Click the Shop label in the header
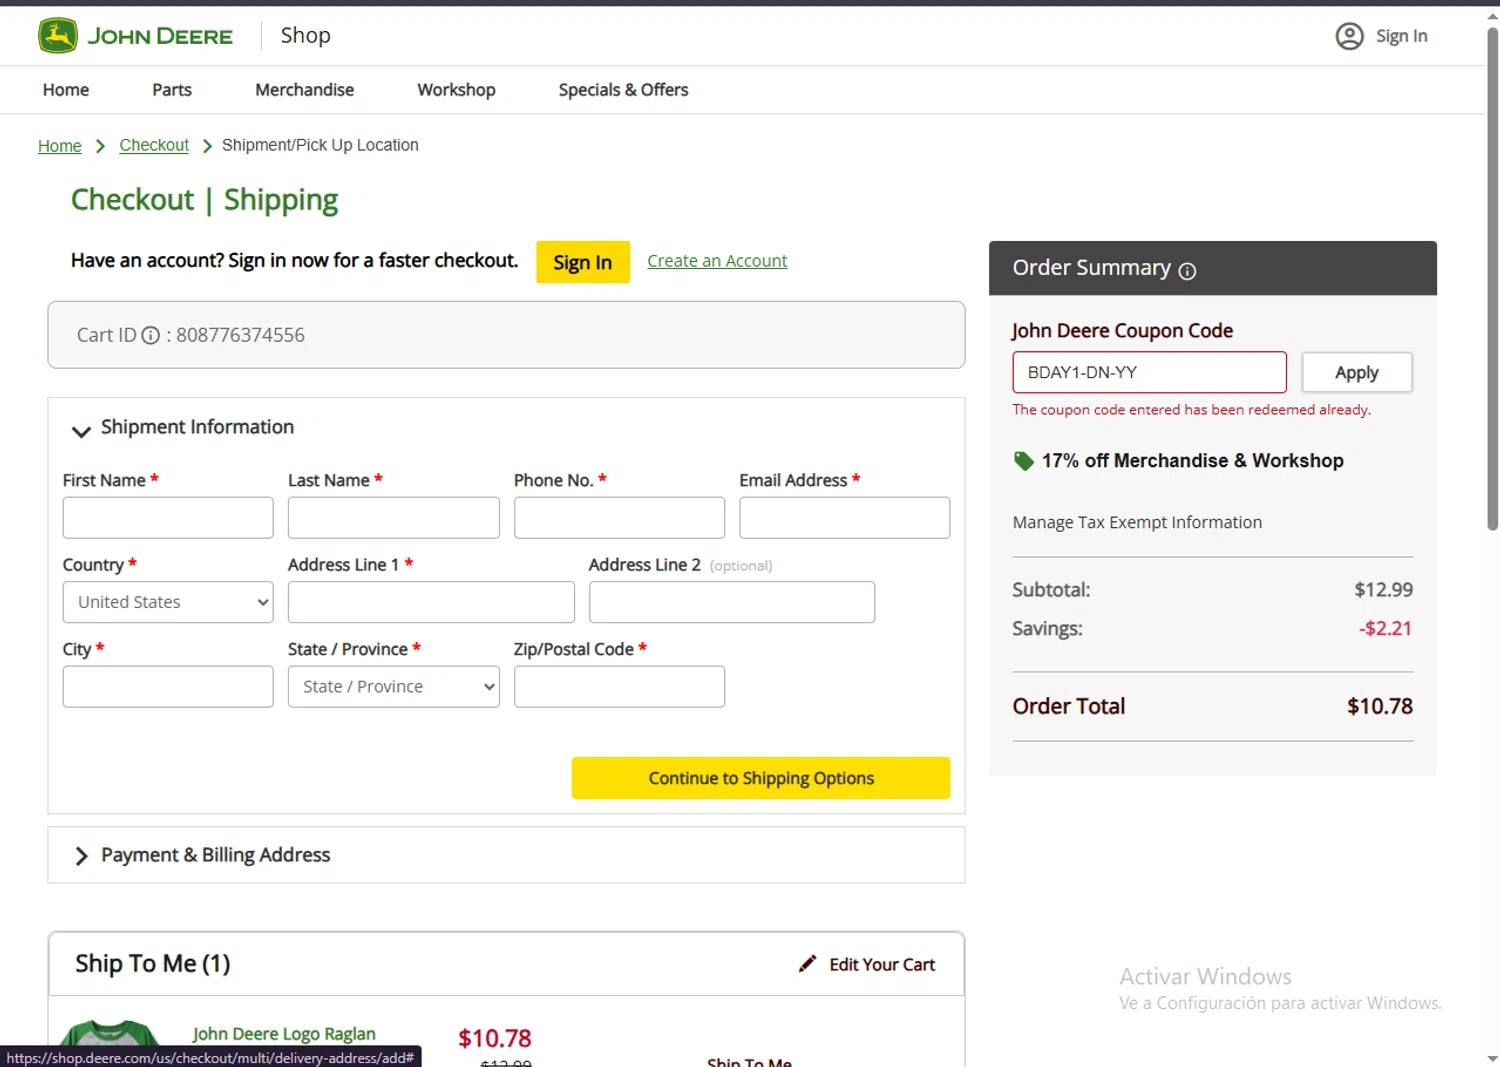Image resolution: width=1500 pixels, height=1067 pixels. click(305, 35)
